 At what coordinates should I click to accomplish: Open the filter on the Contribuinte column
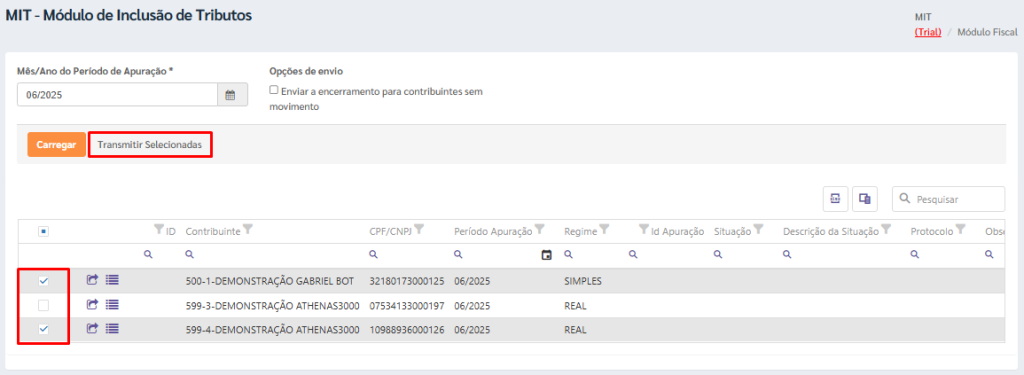coord(248,229)
